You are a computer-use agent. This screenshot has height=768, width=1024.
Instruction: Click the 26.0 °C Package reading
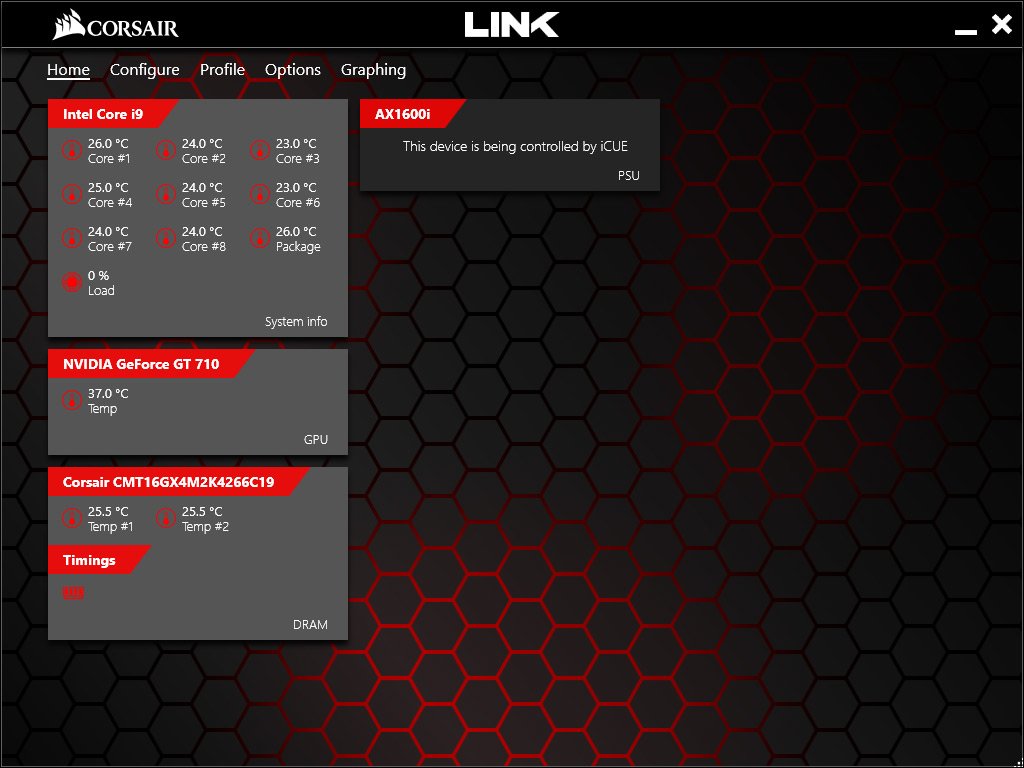[296, 231]
